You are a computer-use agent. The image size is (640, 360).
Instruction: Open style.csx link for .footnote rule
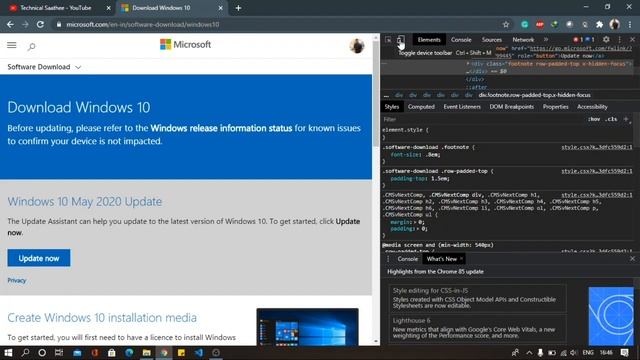click(x=596, y=147)
